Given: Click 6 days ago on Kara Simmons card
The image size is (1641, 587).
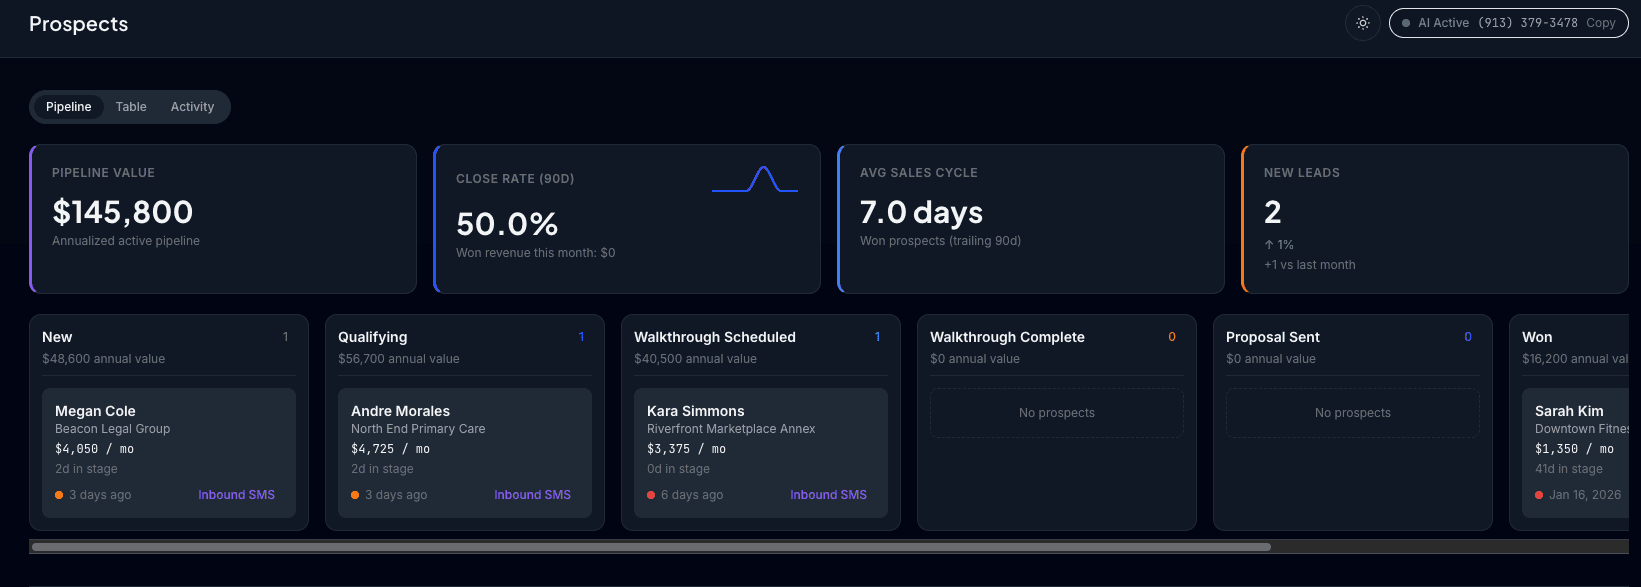Looking at the screenshot, I should click(692, 495).
